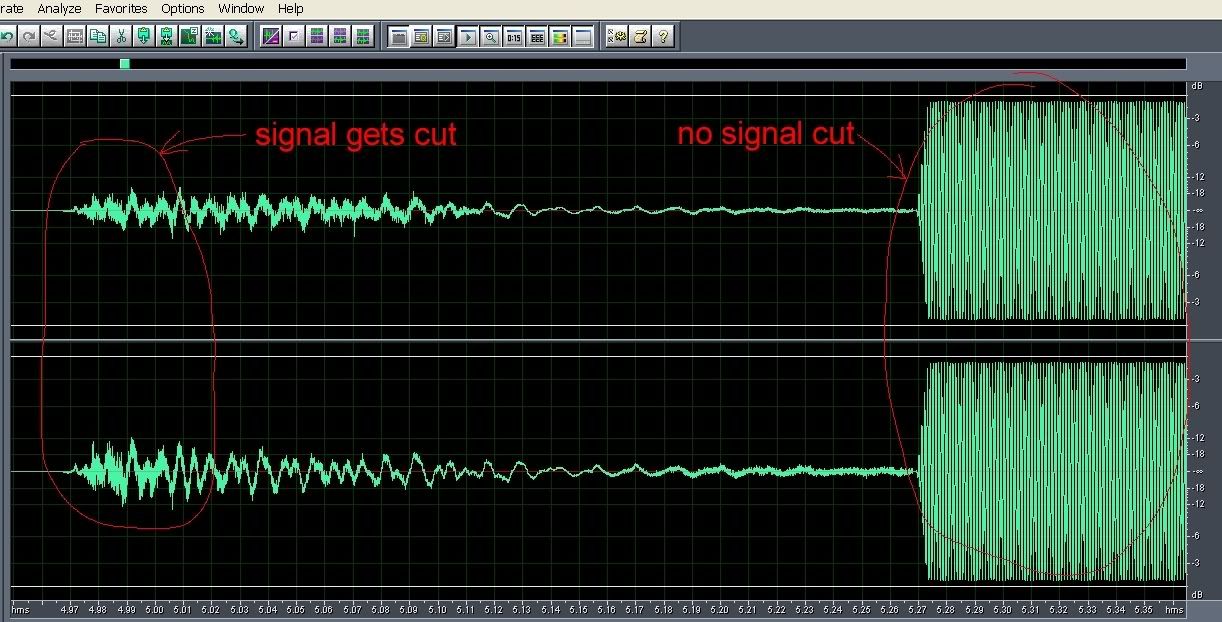The height and width of the screenshot is (622, 1222).
Task: Toggle the panel button with right arrow
Action: coord(444,37)
